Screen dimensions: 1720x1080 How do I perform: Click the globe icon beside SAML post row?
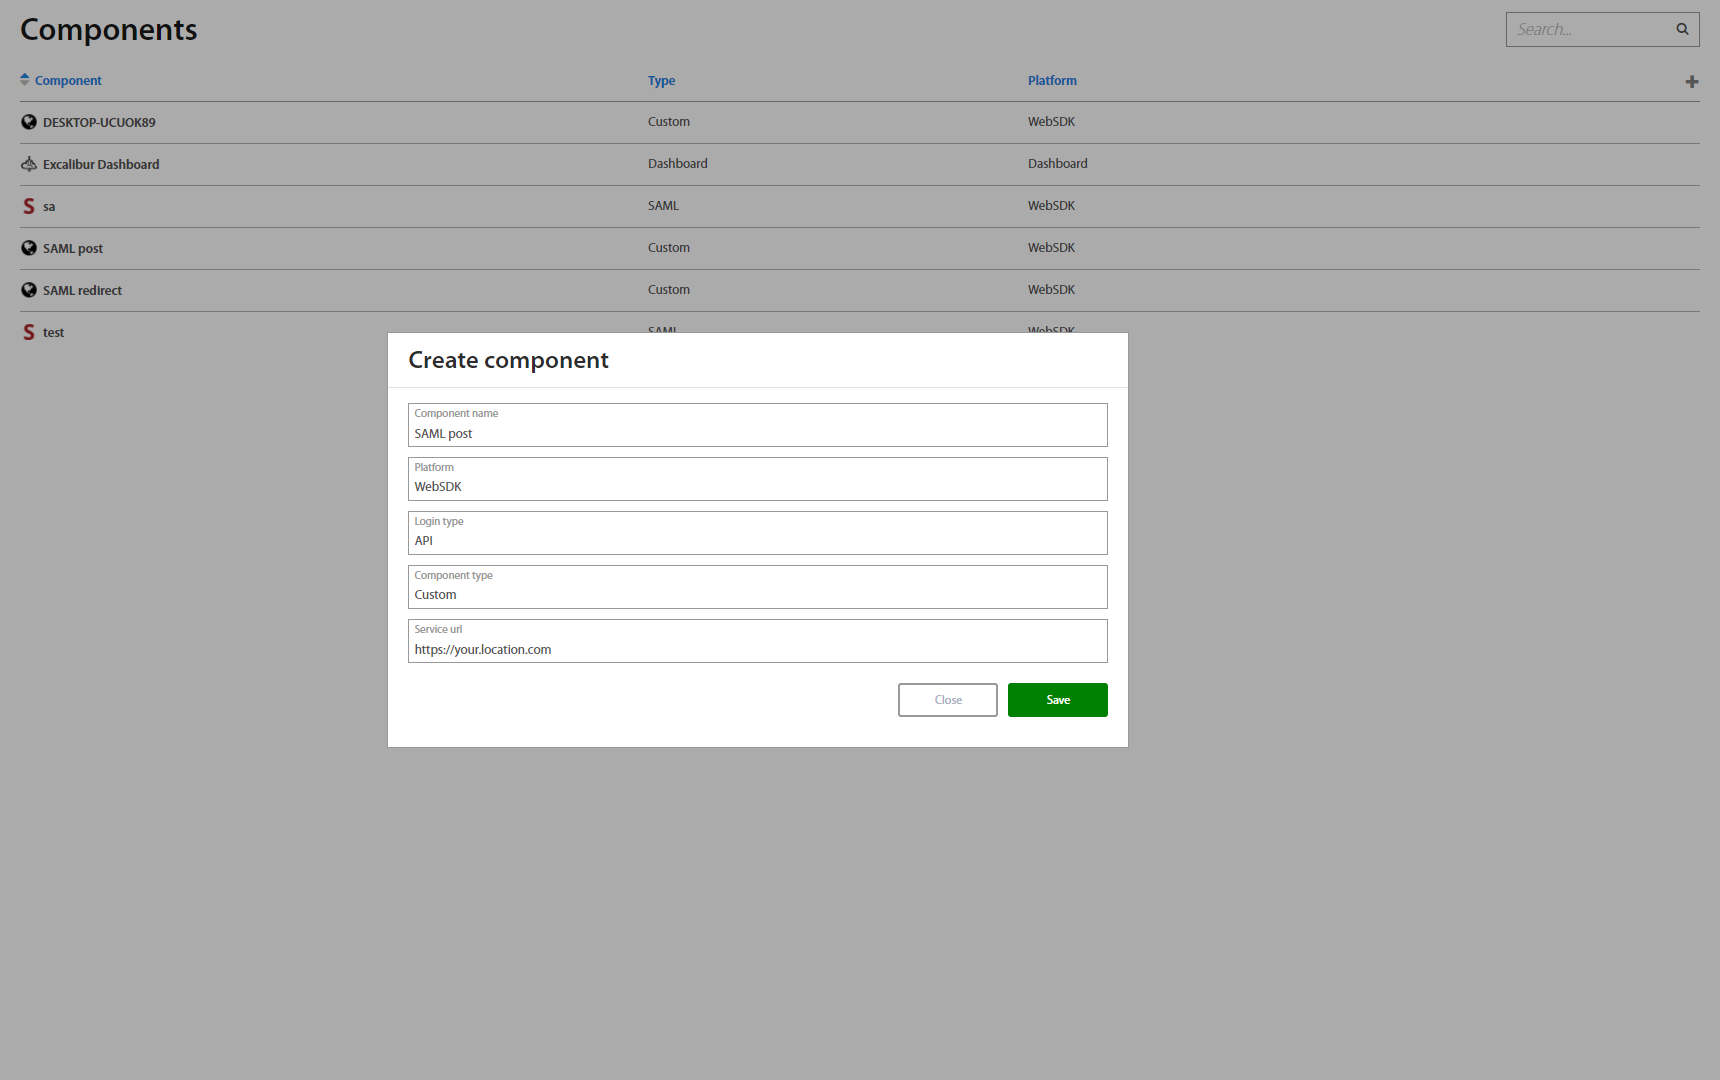click(x=29, y=248)
